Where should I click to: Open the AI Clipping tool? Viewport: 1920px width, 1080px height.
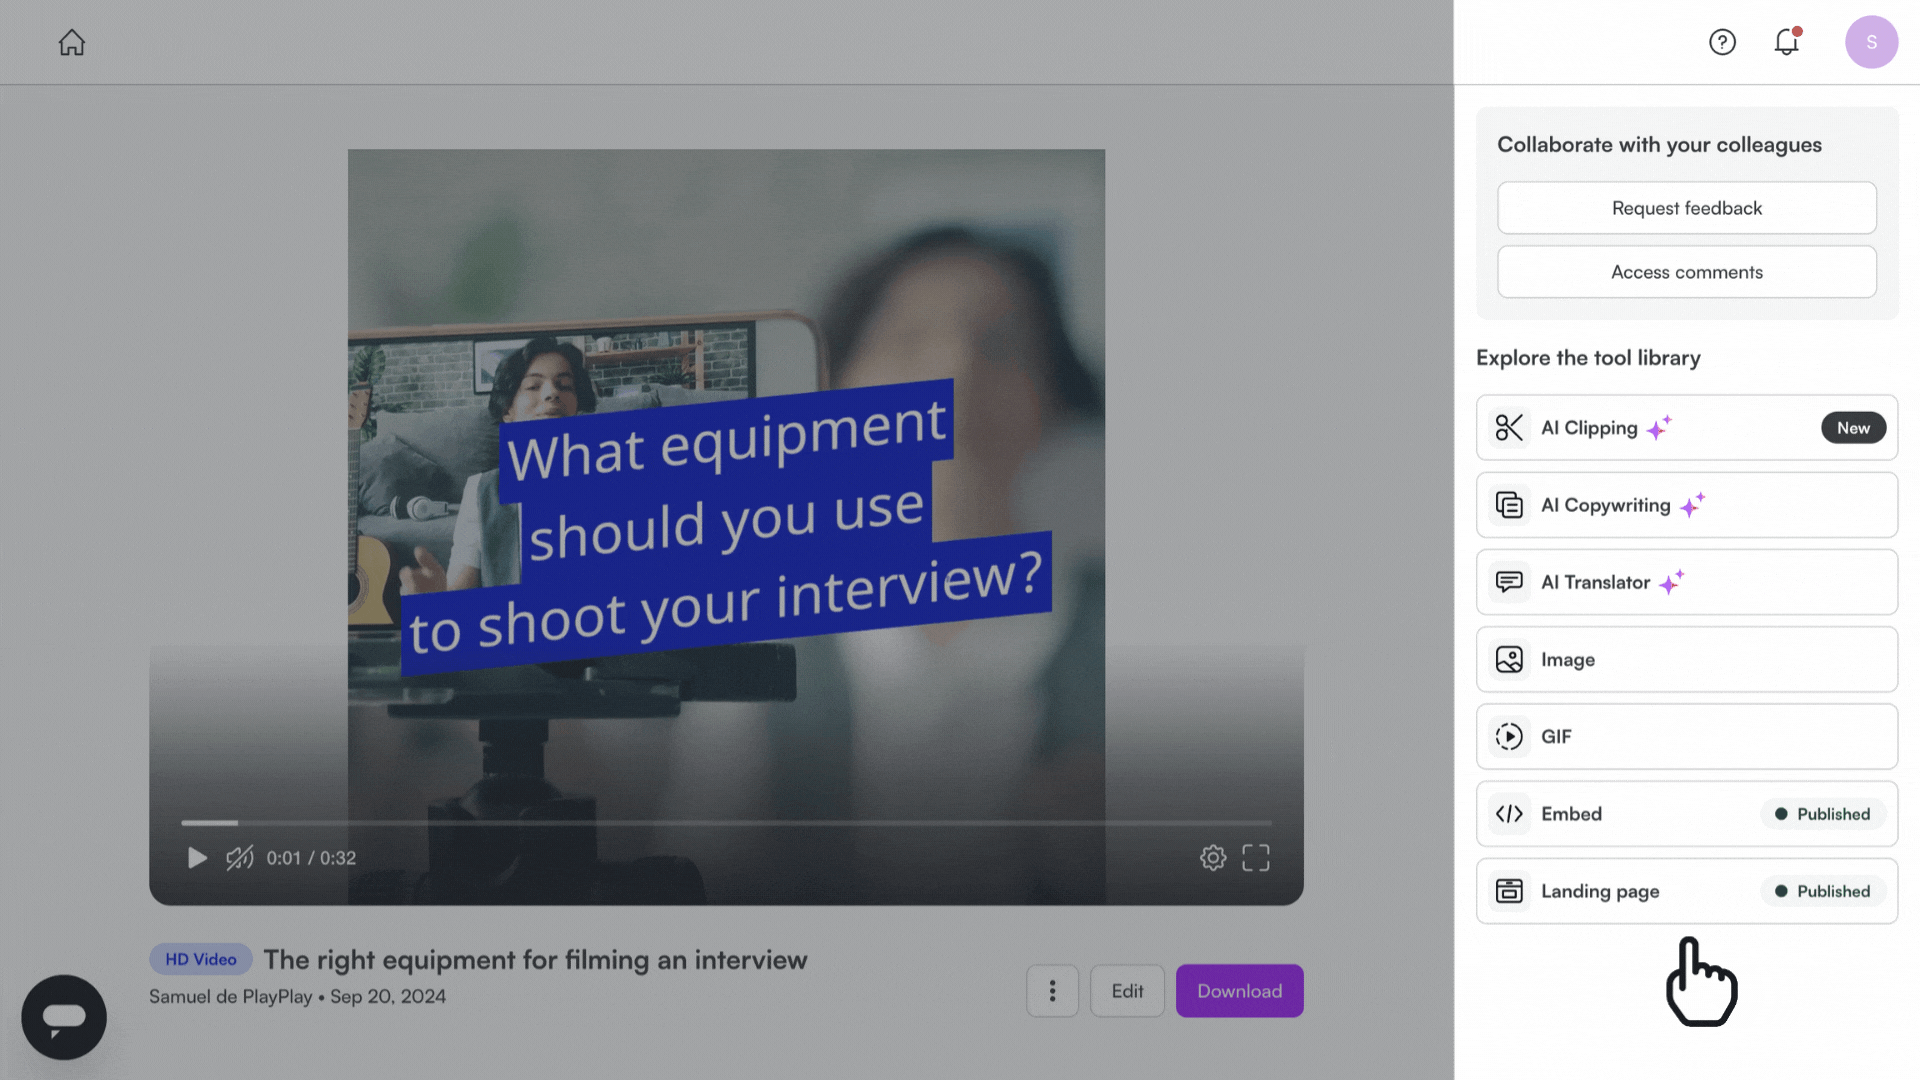click(1686, 428)
